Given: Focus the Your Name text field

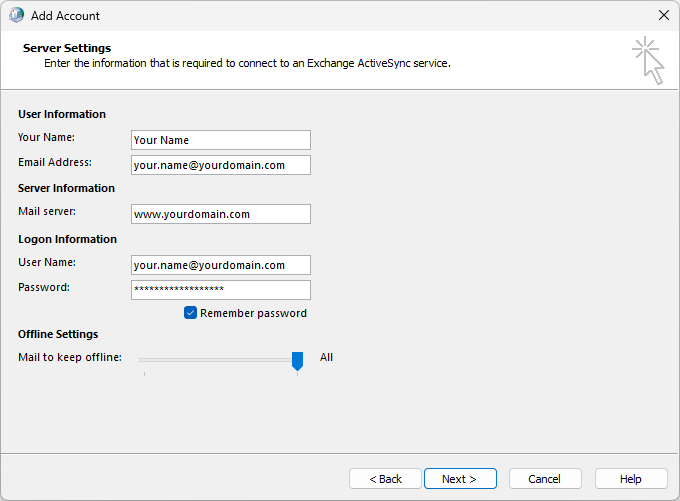Looking at the screenshot, I should [220, 140].
